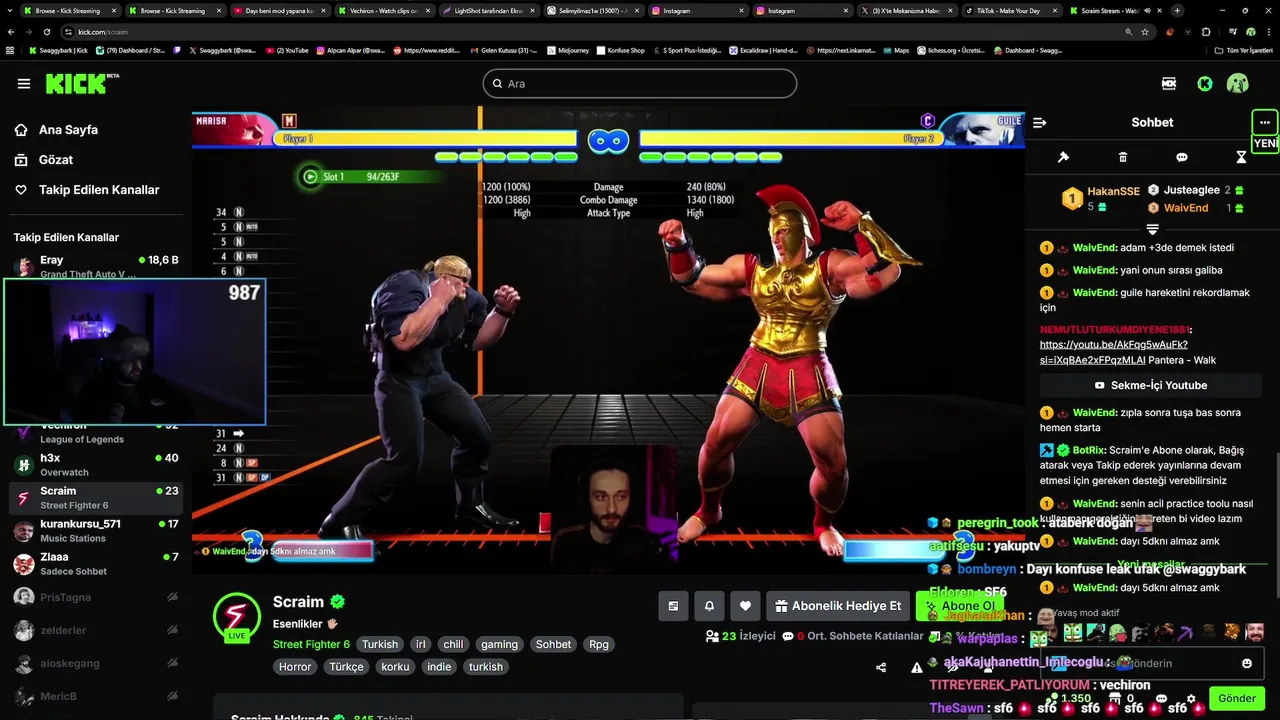Focus the Ara search field

[640, 83]
